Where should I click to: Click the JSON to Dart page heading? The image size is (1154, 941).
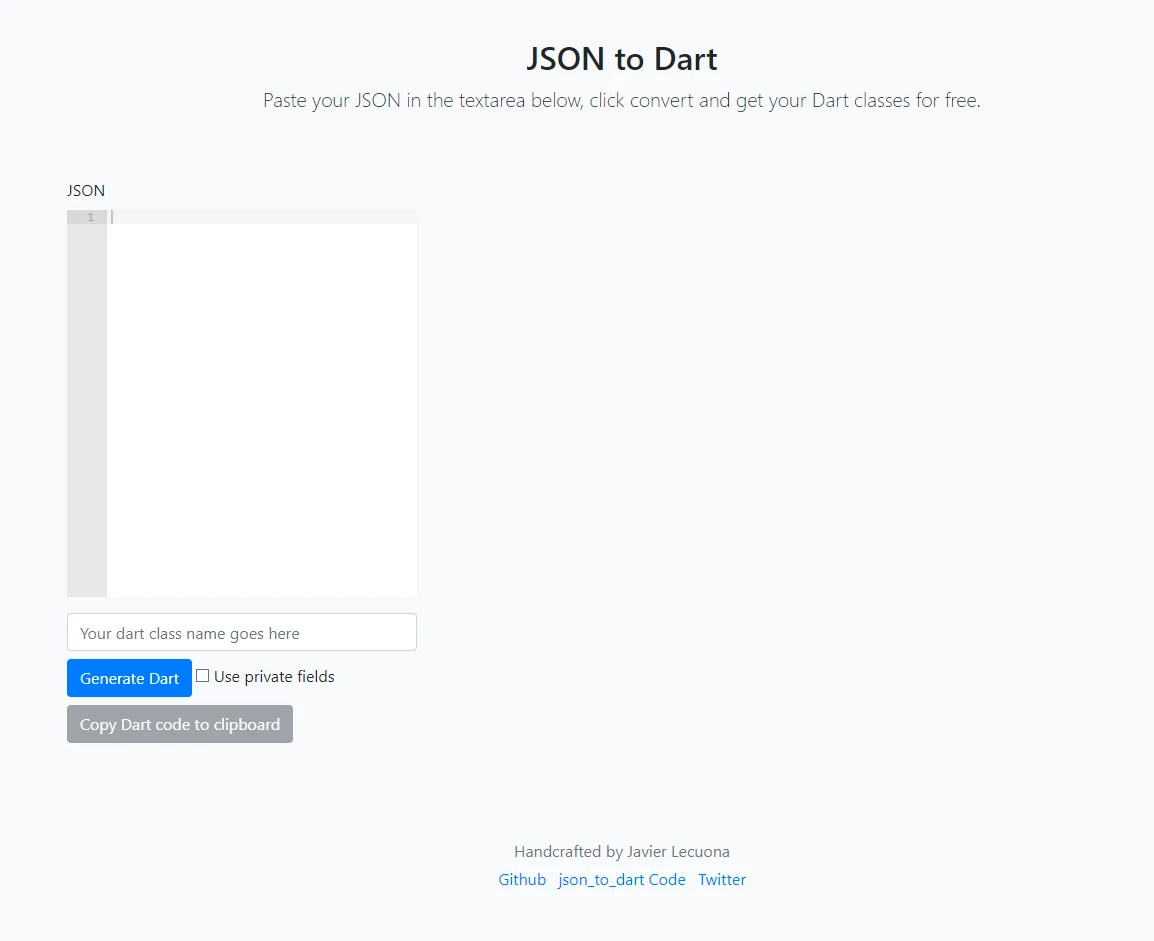click(x=621, y=59)
